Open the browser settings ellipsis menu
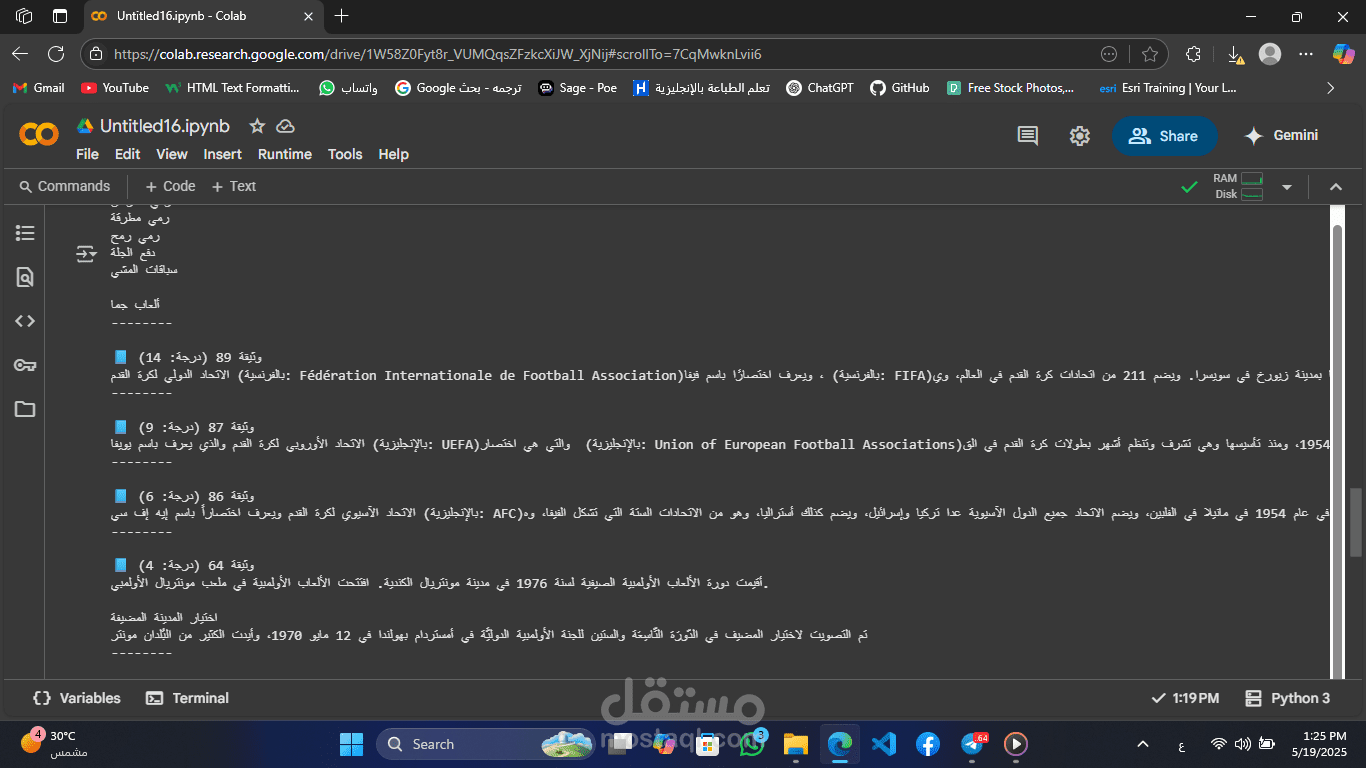Viewport: 1366px width, 768px height. (1306, 54)
